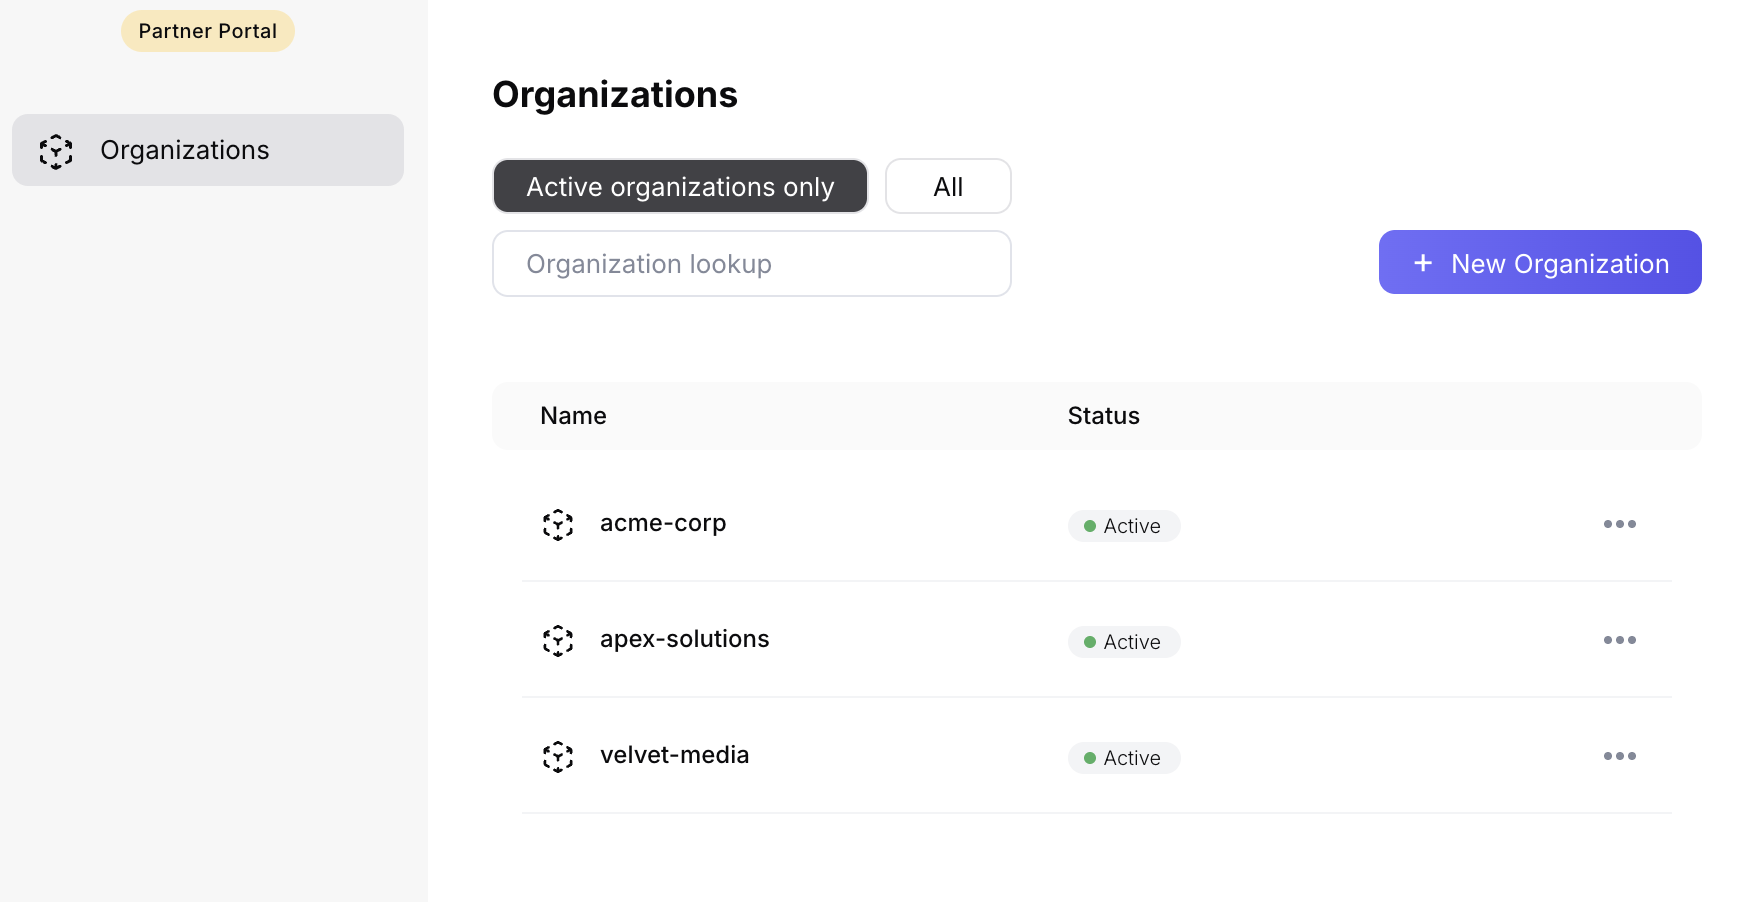
Task: Click the apex-solutions organization icon
Action: [x=557, y=641]
